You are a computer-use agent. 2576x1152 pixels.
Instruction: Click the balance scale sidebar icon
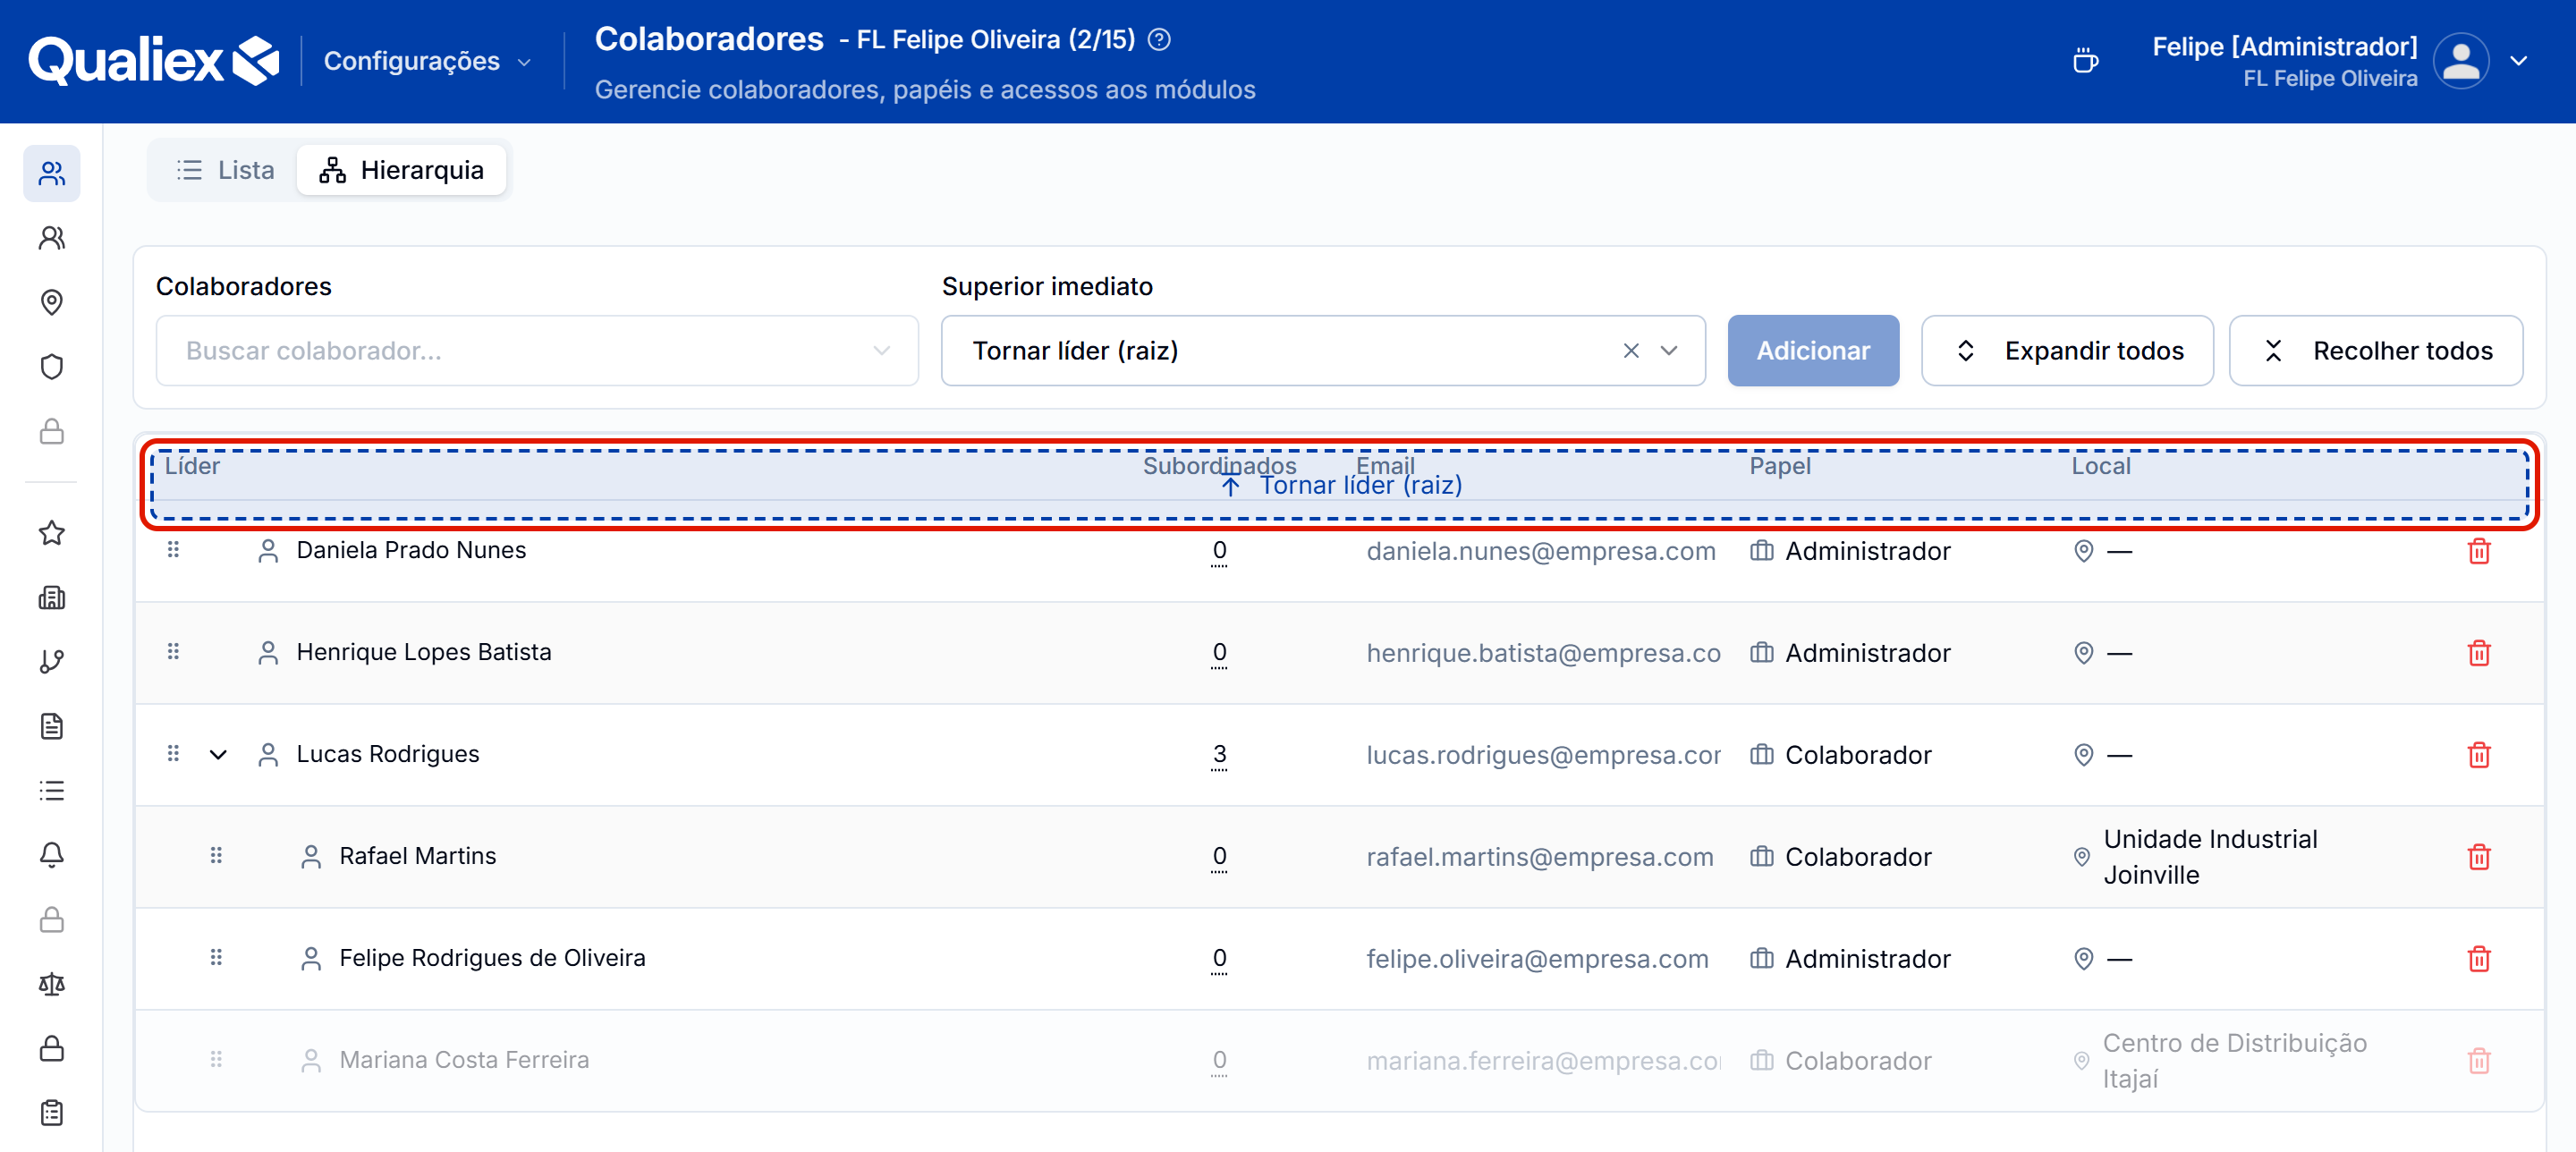tap(52, 984)
